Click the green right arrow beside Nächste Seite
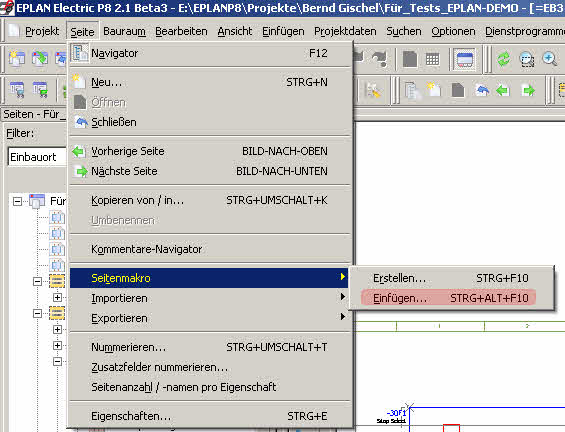Screen dimensions: 565x432 click(81, 171)
